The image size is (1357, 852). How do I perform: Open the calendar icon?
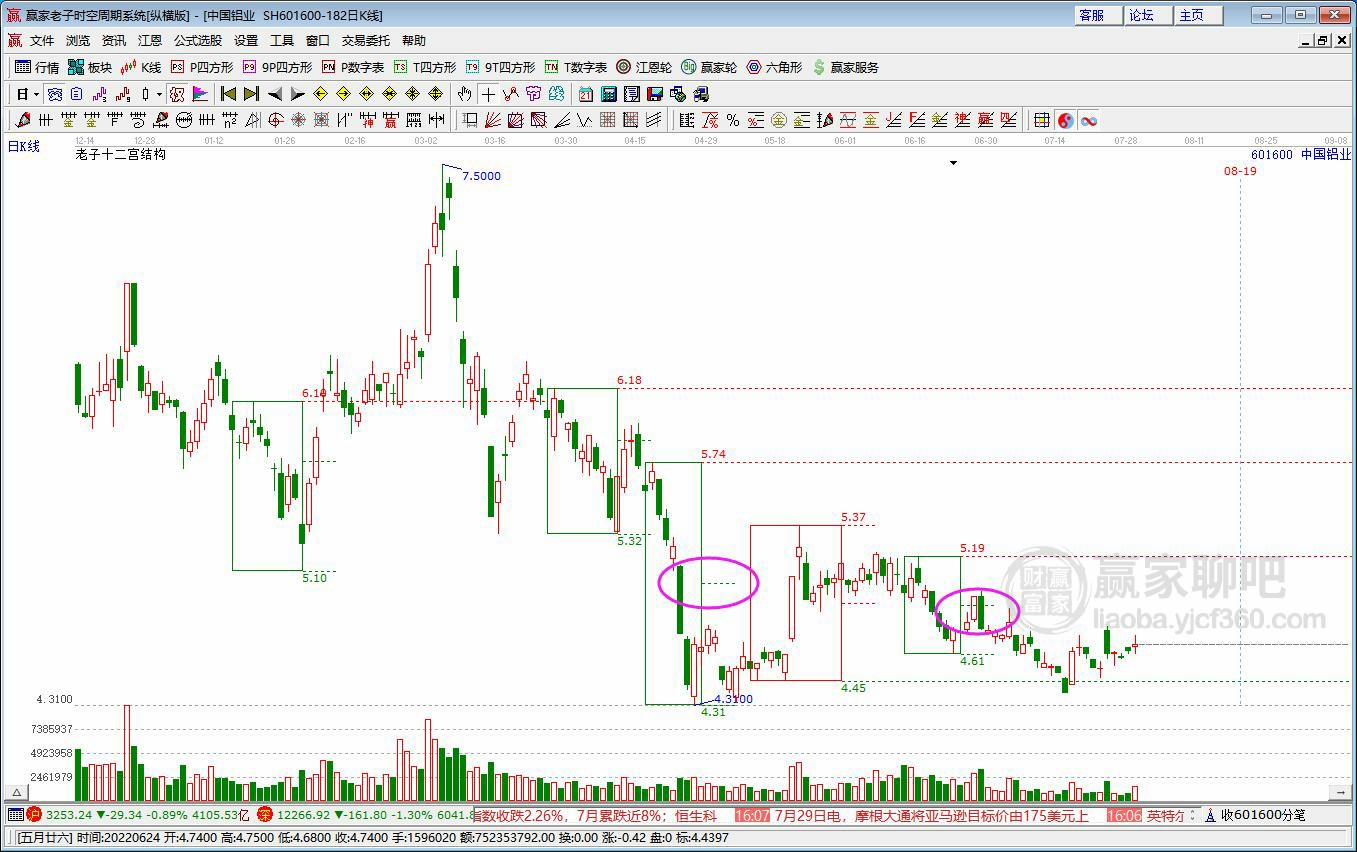(586, 94)
